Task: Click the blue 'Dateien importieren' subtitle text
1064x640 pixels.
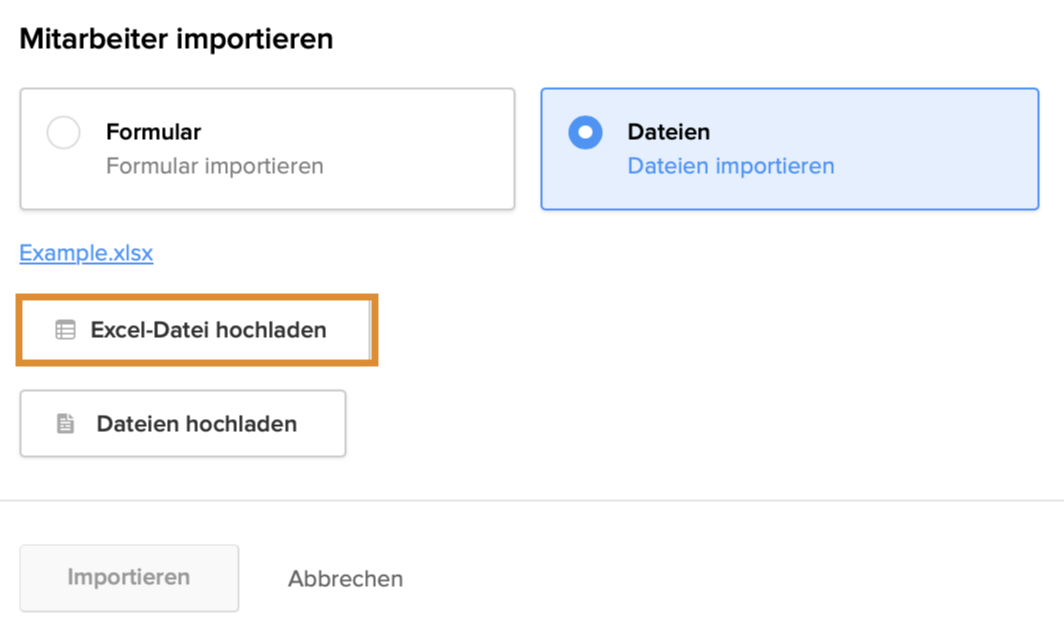Action: [x=730, y=166]
